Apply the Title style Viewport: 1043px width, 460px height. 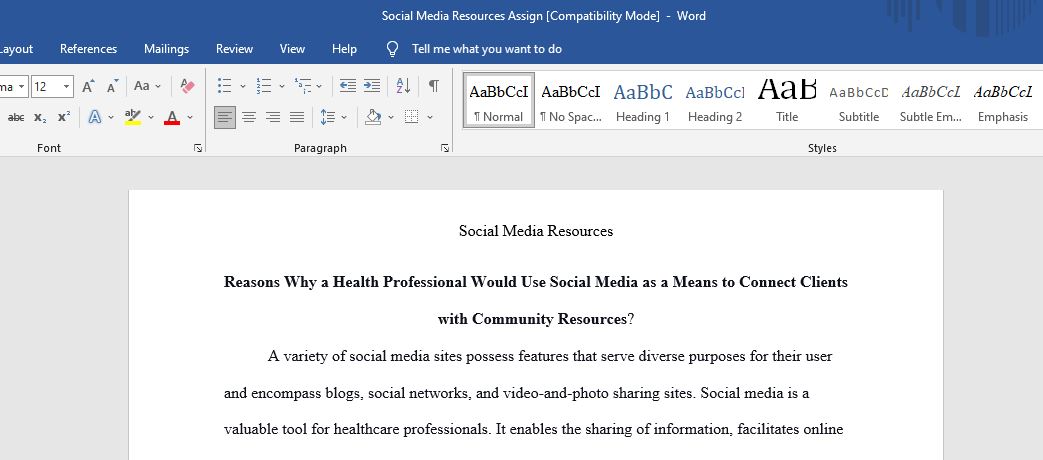point(787,100)
